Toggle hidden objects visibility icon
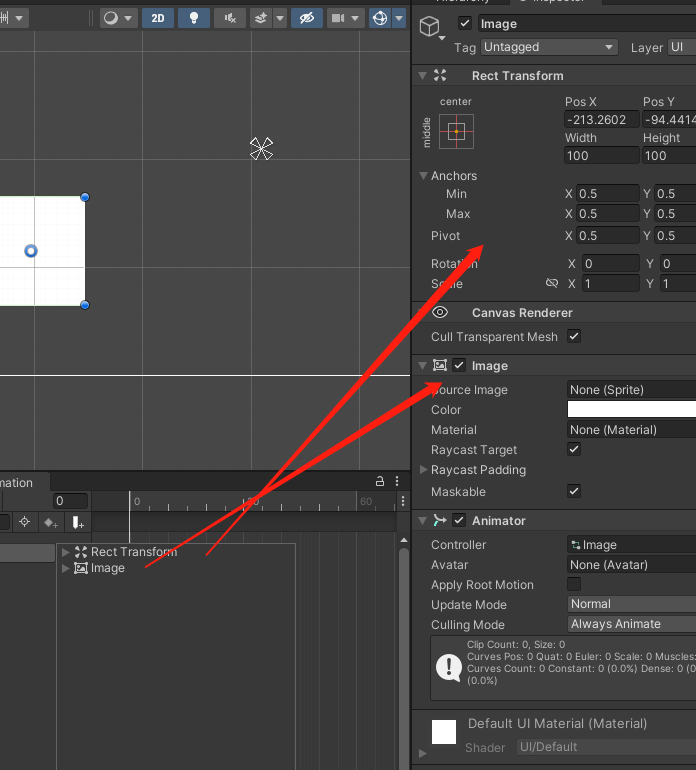696x770 pixels. (306, 18)
